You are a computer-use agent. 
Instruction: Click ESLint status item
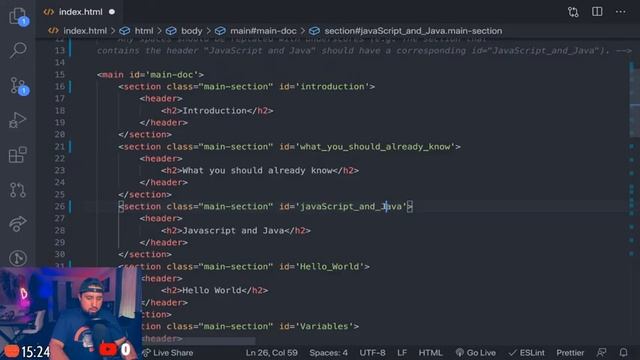click(527, 353)
